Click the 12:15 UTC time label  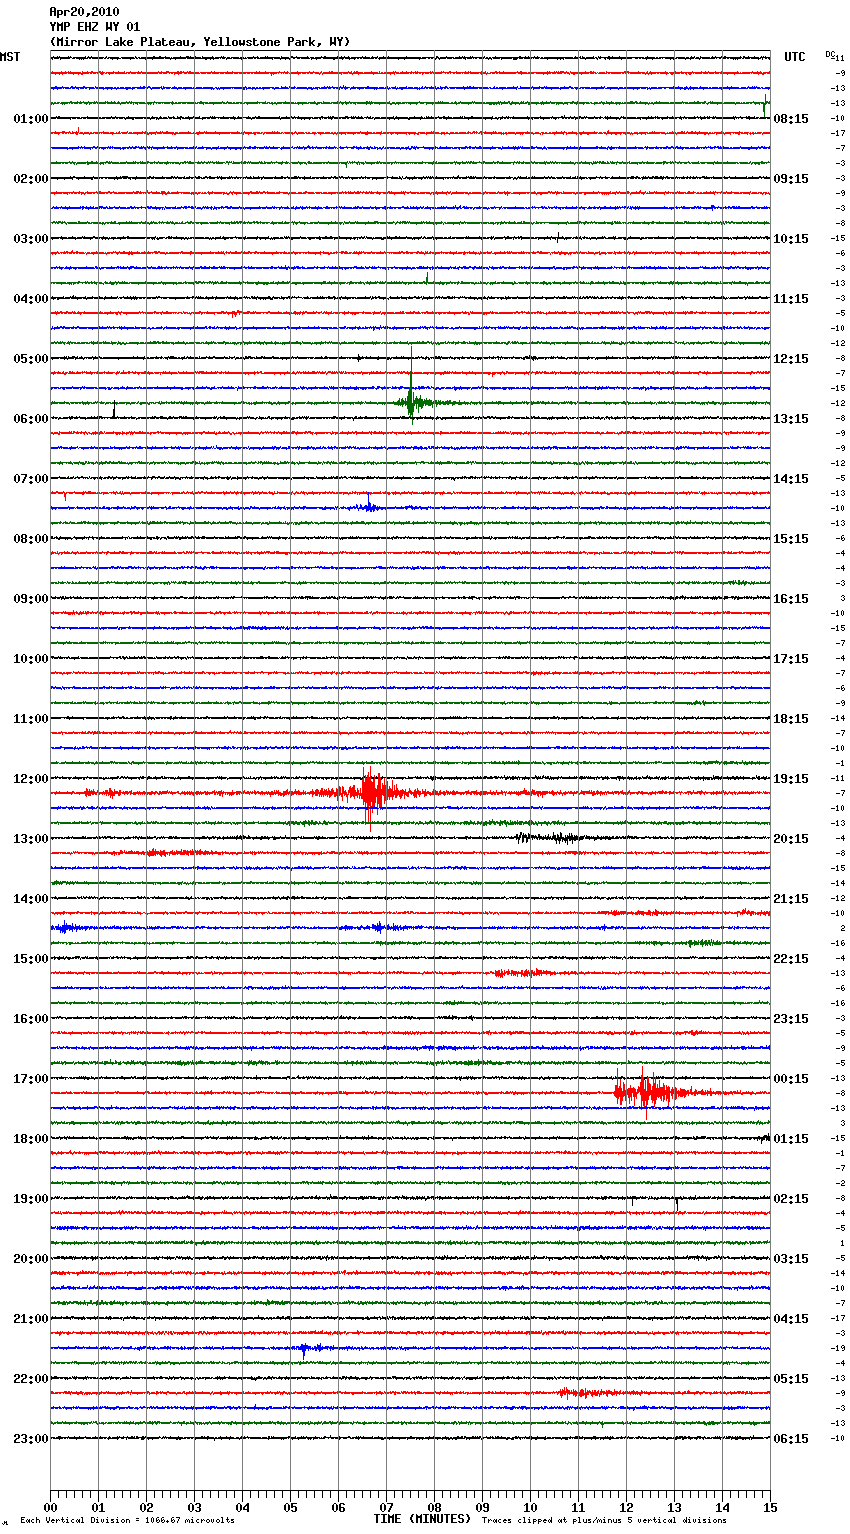(791, 359)
